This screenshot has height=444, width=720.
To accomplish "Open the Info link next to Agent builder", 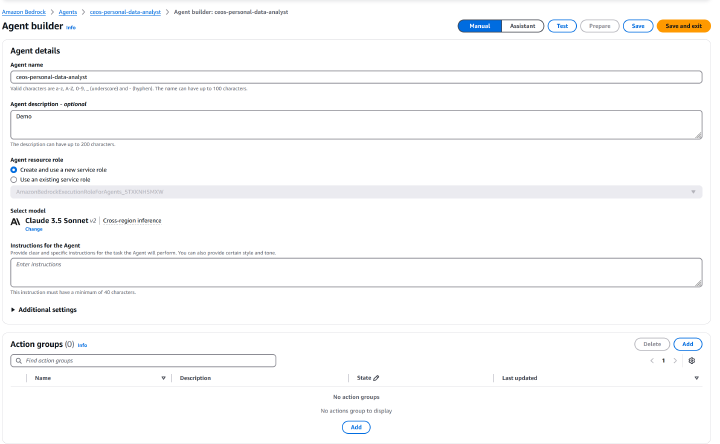I will point(71,27).
